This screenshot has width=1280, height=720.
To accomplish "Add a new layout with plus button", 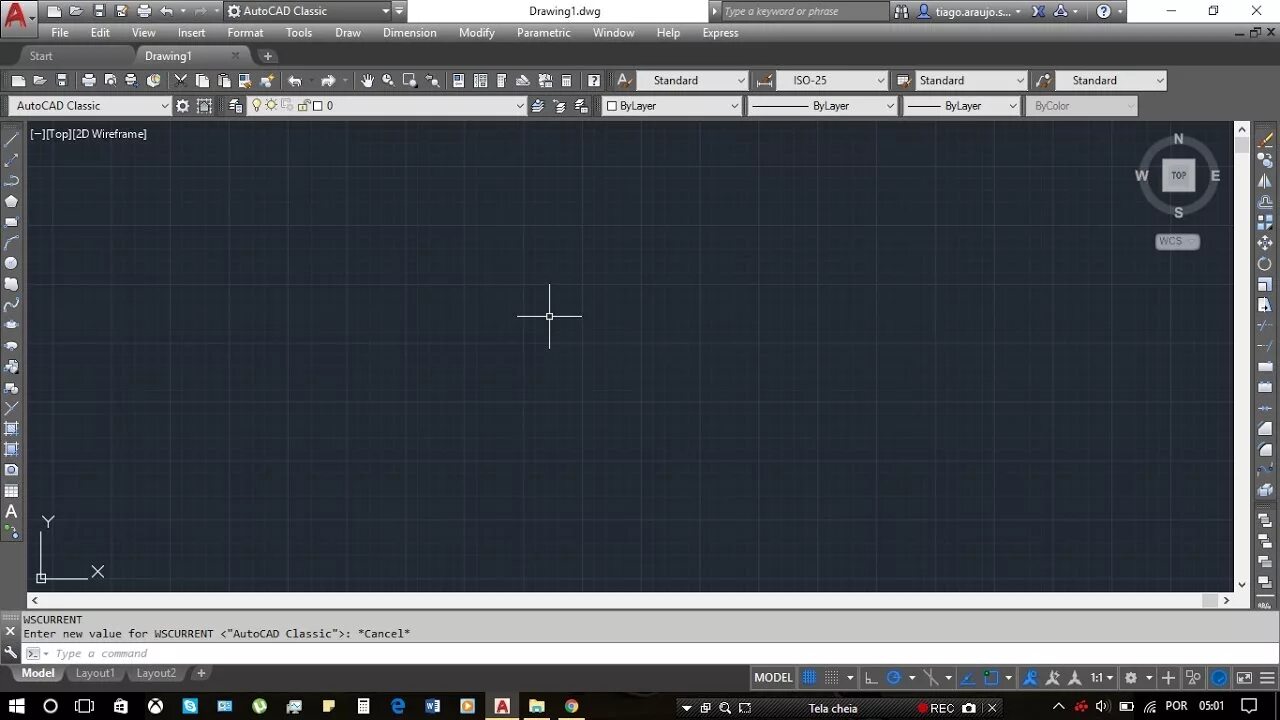I will [x=201, y=674].
